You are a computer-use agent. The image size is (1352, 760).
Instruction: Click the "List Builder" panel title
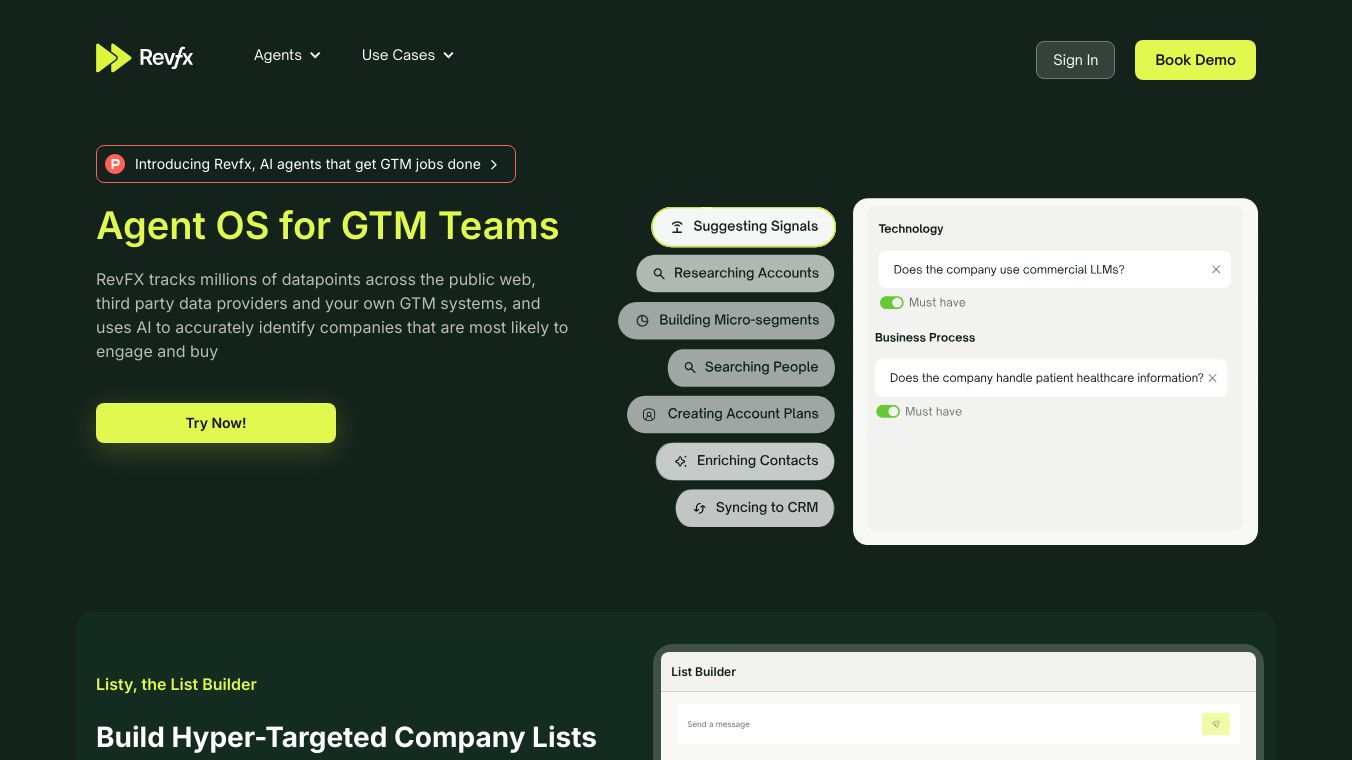coord(703,672)
